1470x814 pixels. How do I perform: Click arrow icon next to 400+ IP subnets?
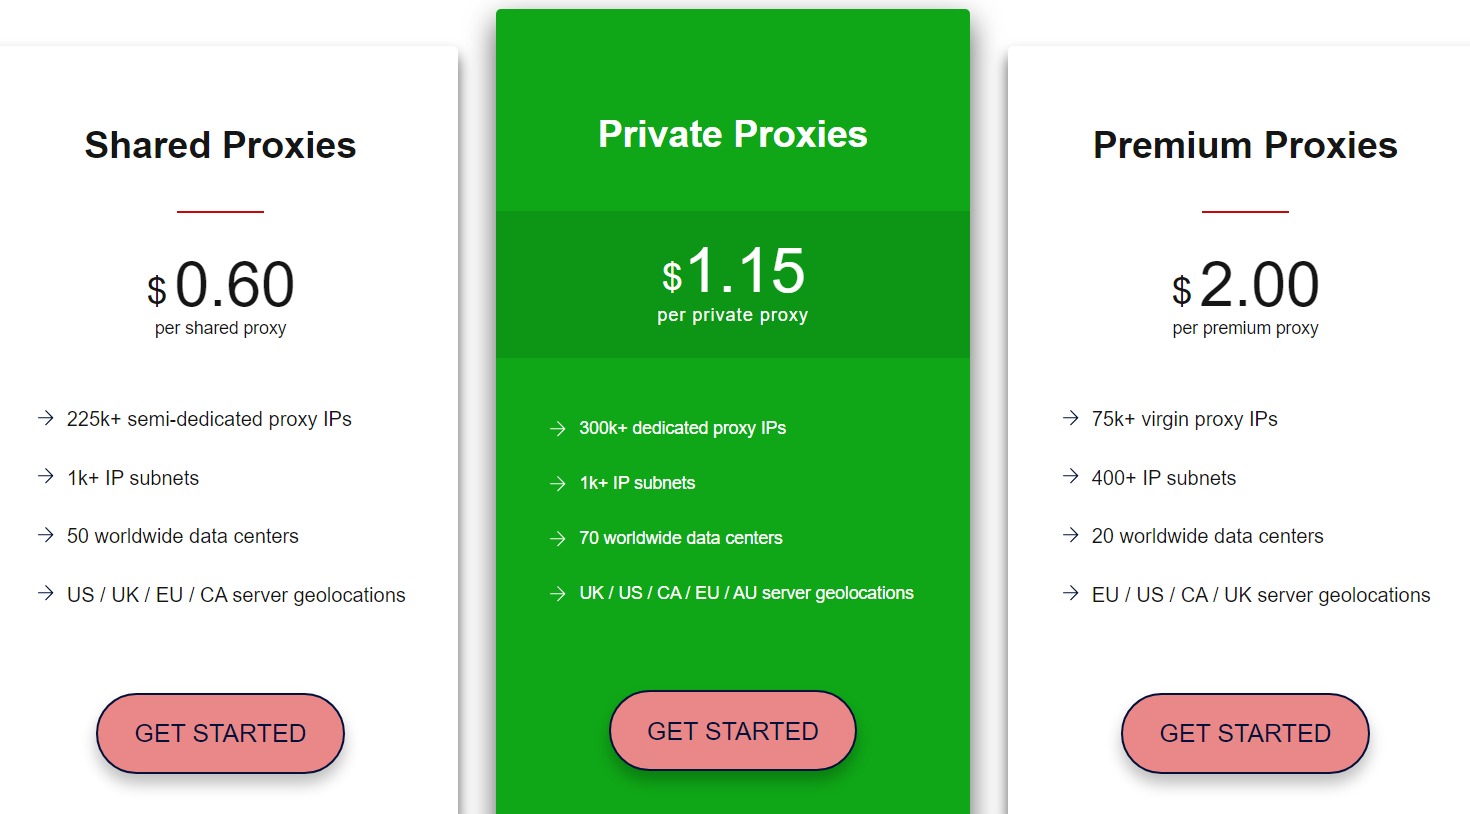(x=1070, y=476)
